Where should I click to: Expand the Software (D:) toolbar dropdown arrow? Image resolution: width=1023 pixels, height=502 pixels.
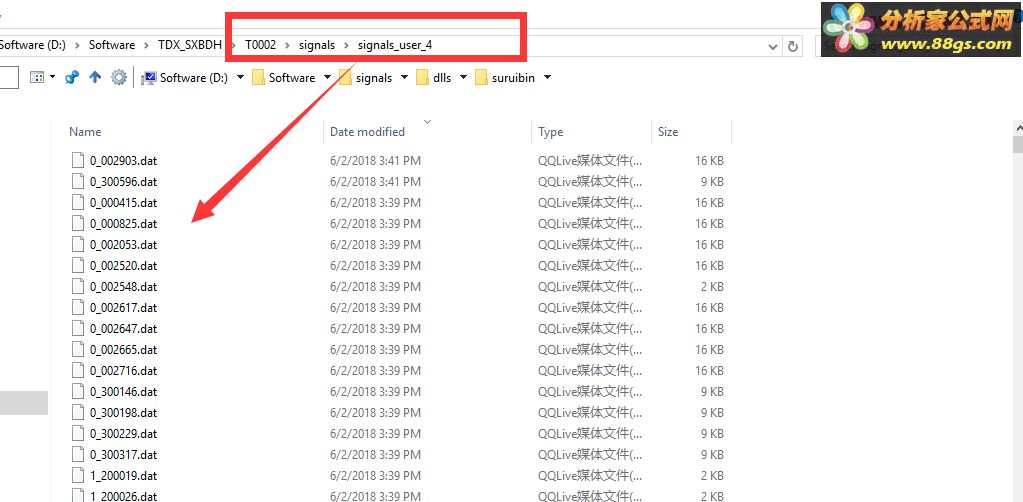pos(240,78)
